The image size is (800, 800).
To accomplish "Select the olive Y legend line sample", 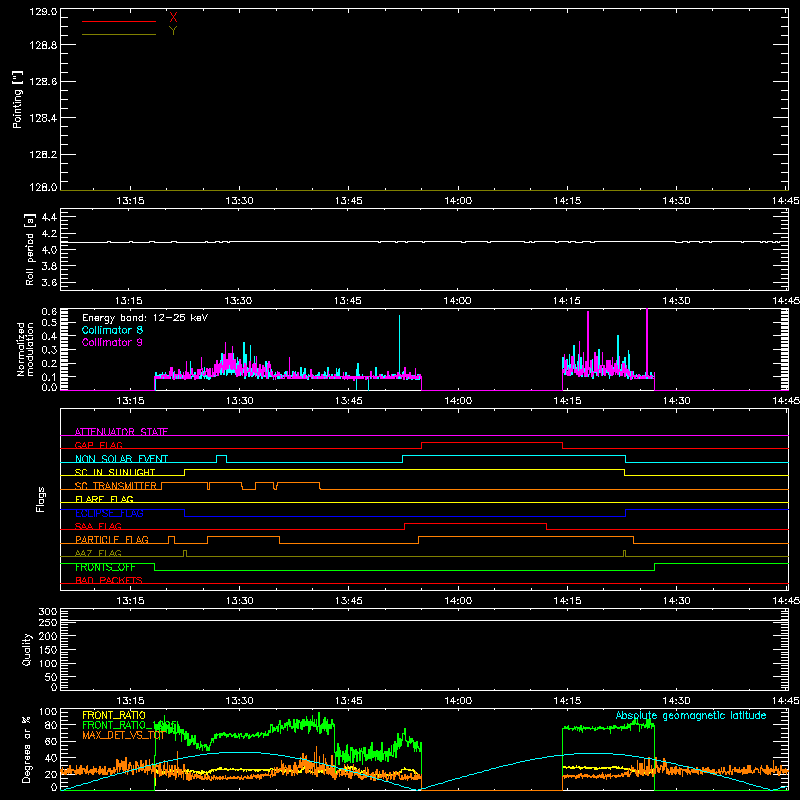I will (x=119, y=34).
